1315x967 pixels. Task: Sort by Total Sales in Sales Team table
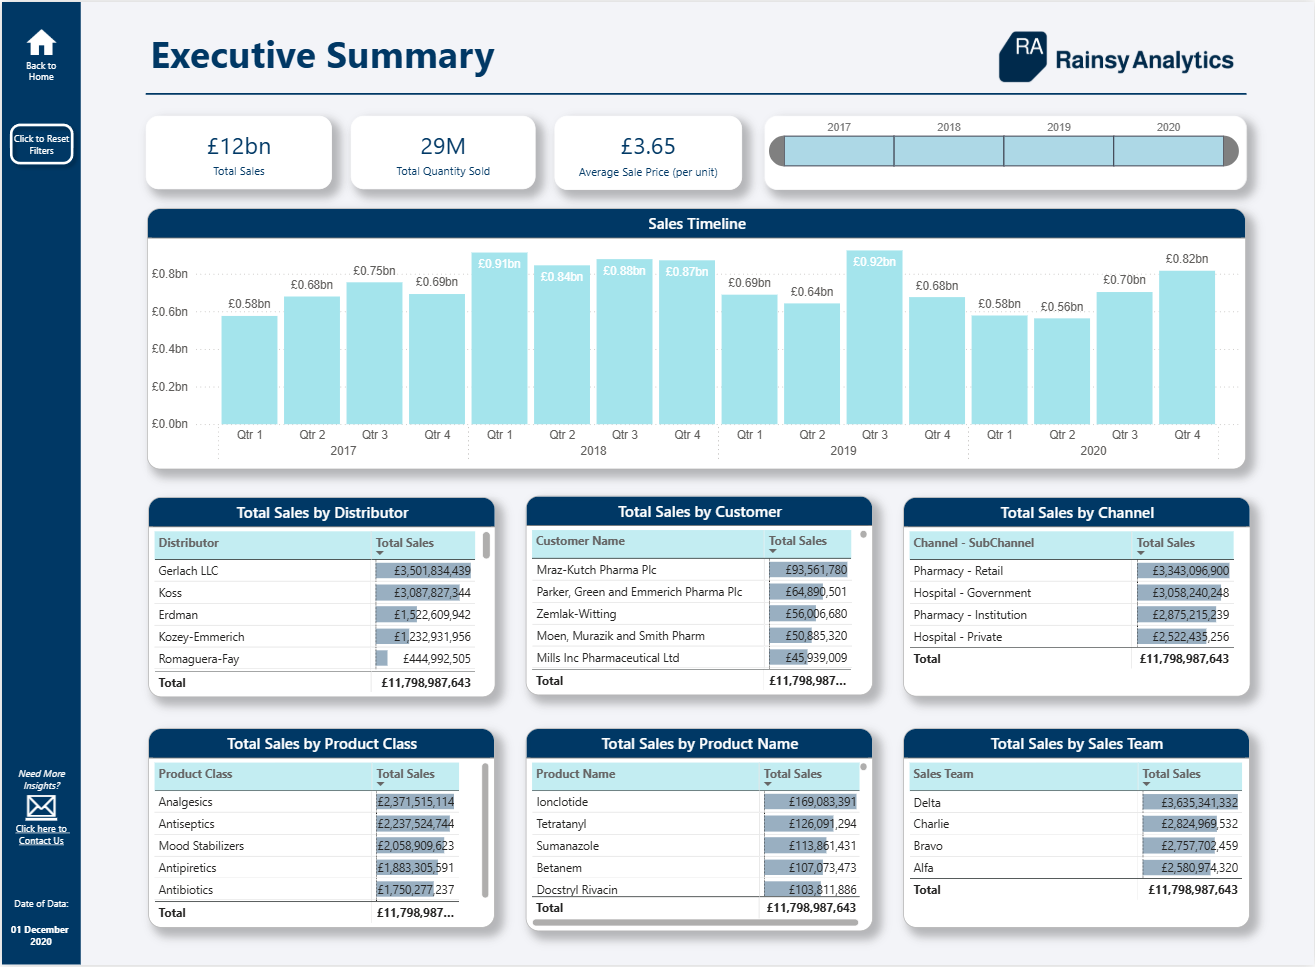1172,774
